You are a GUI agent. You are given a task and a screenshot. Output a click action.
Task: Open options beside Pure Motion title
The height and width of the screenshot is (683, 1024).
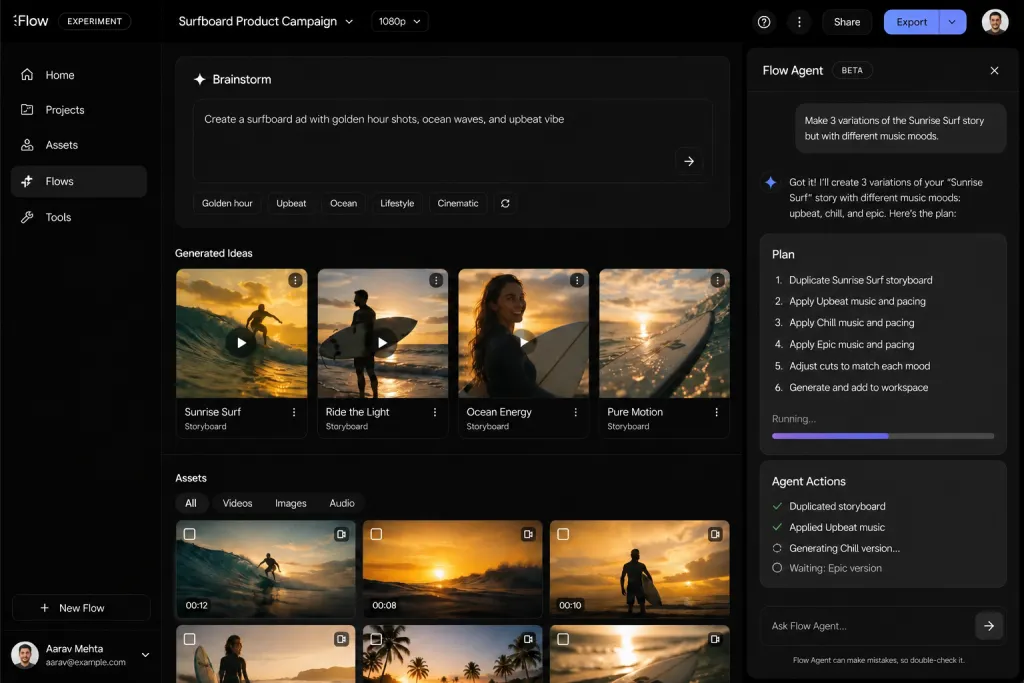716,412
